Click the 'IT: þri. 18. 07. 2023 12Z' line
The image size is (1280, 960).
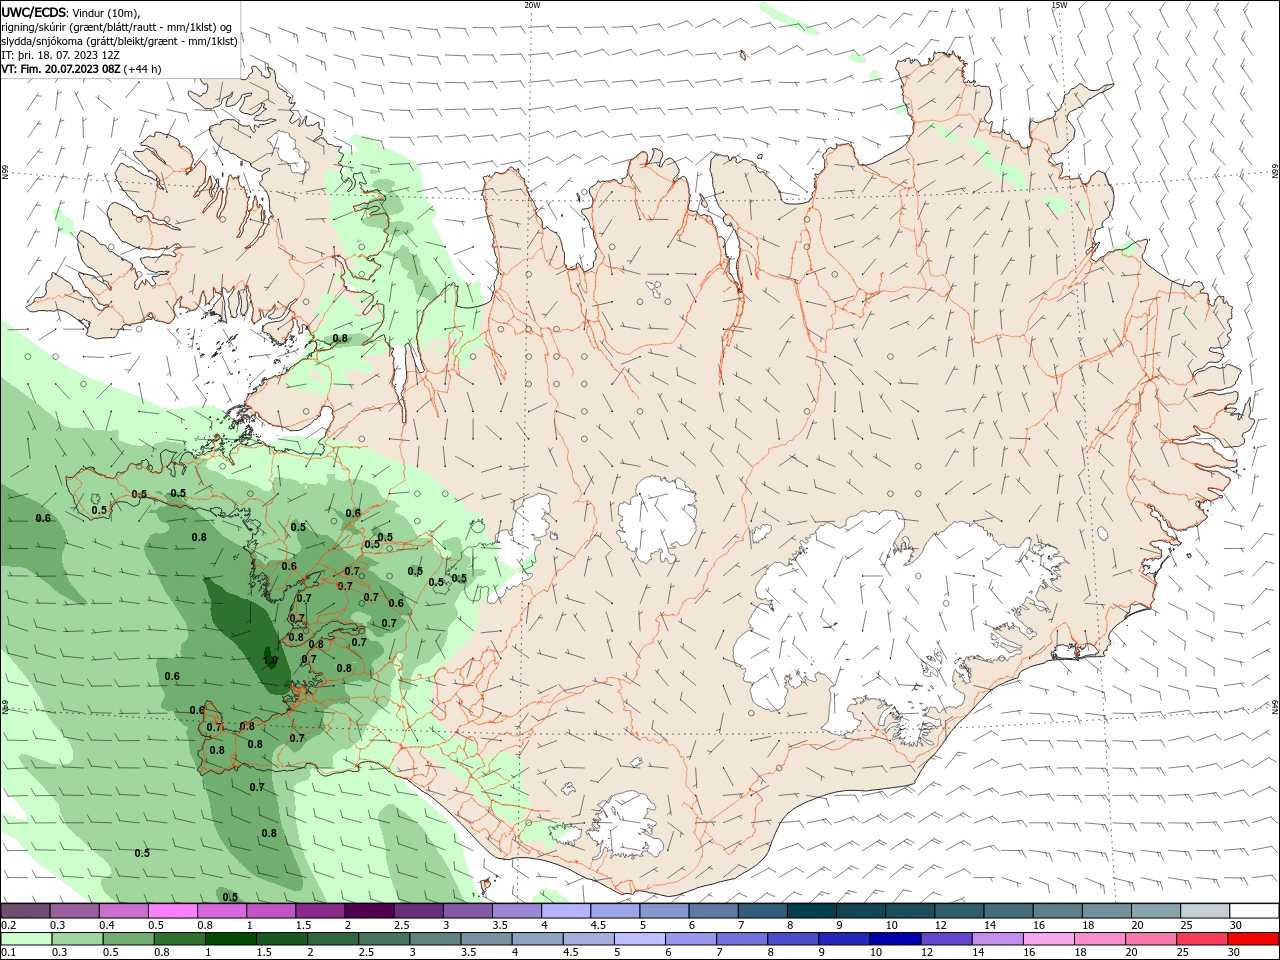[x=58, y=55]
